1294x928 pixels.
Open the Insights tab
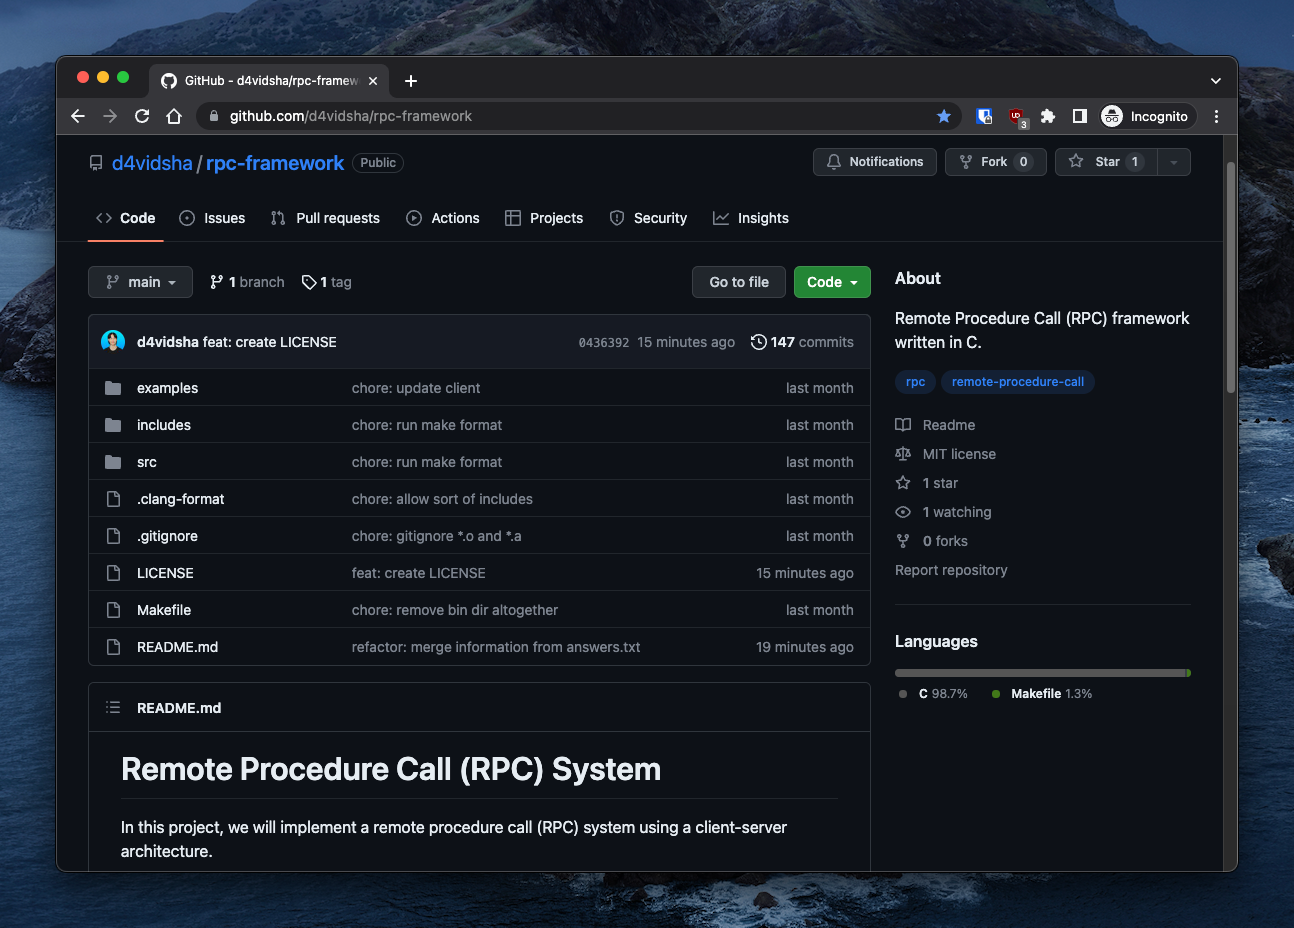(751, 218)
